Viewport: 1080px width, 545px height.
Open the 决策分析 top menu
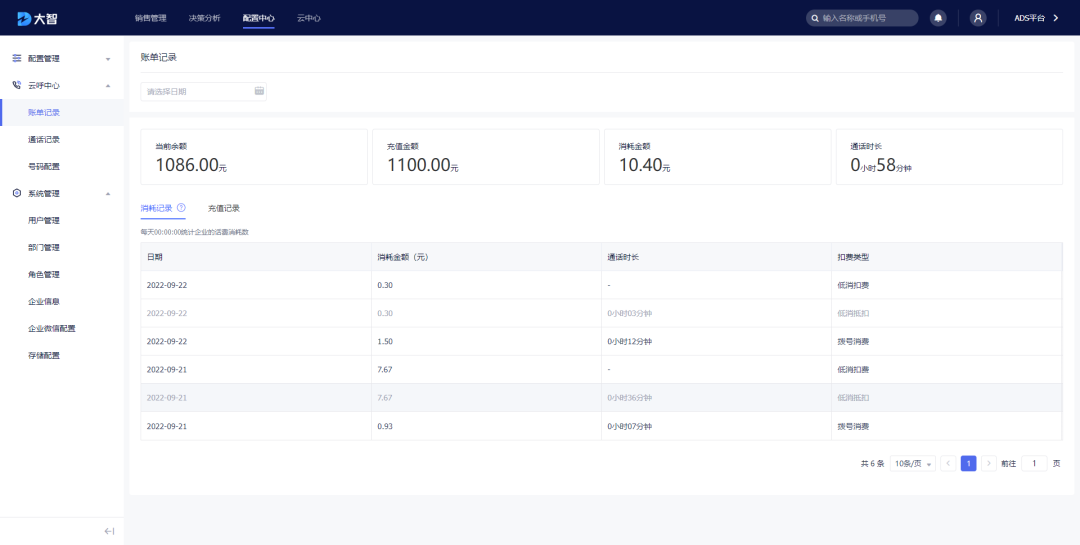204,18
